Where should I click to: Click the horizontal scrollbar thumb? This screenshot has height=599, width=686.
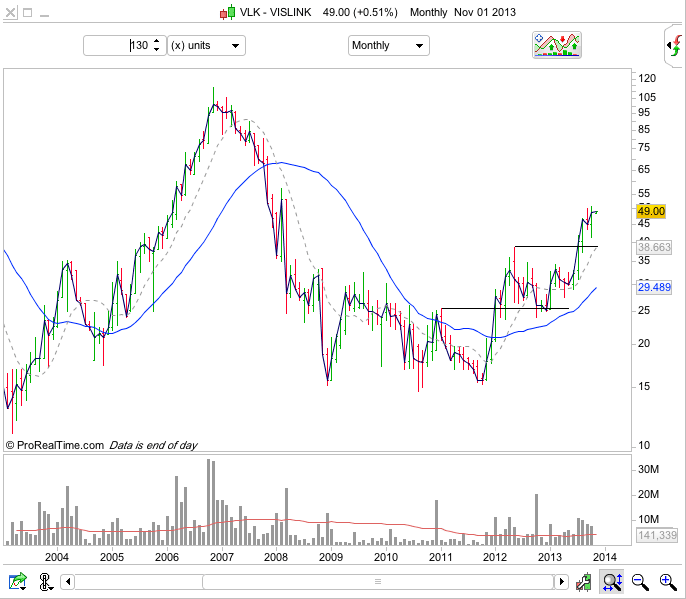(x=378, y=581)
